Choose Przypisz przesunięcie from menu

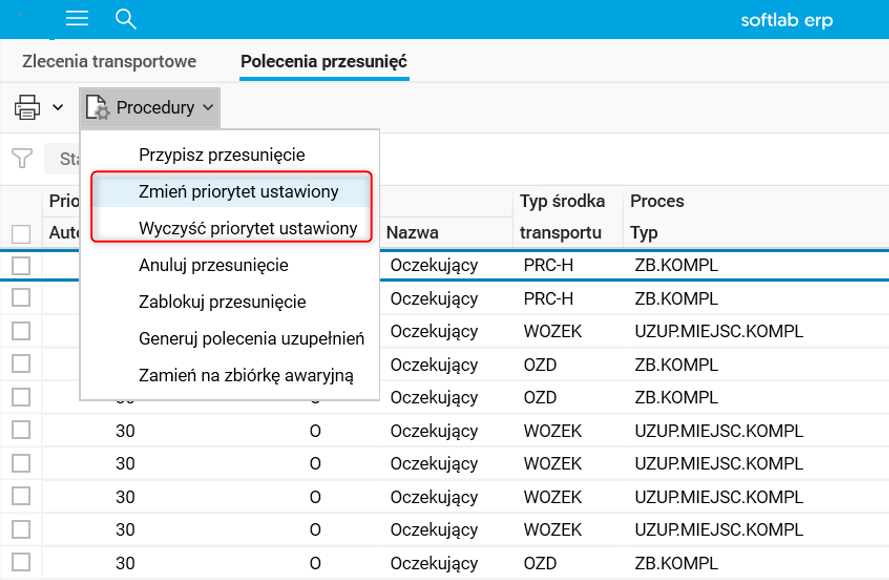click(x=222, y=155)
